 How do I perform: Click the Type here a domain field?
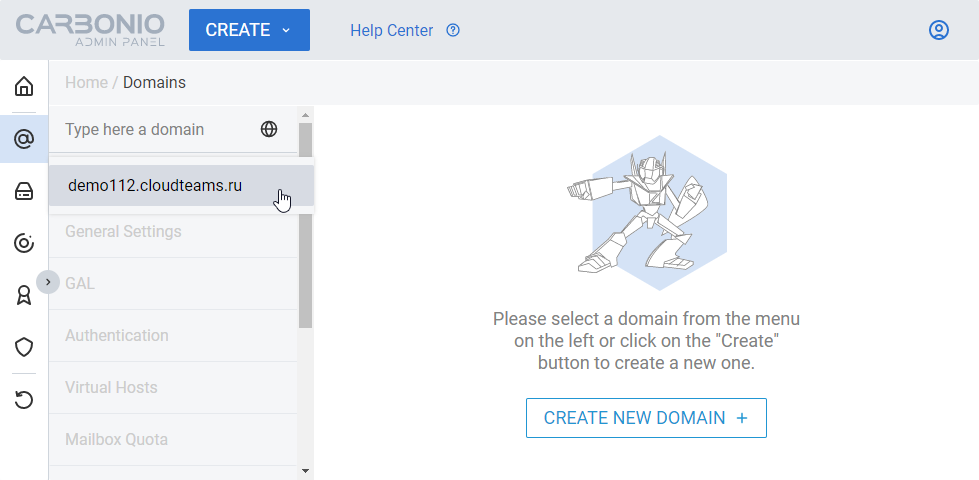(150, 129)
